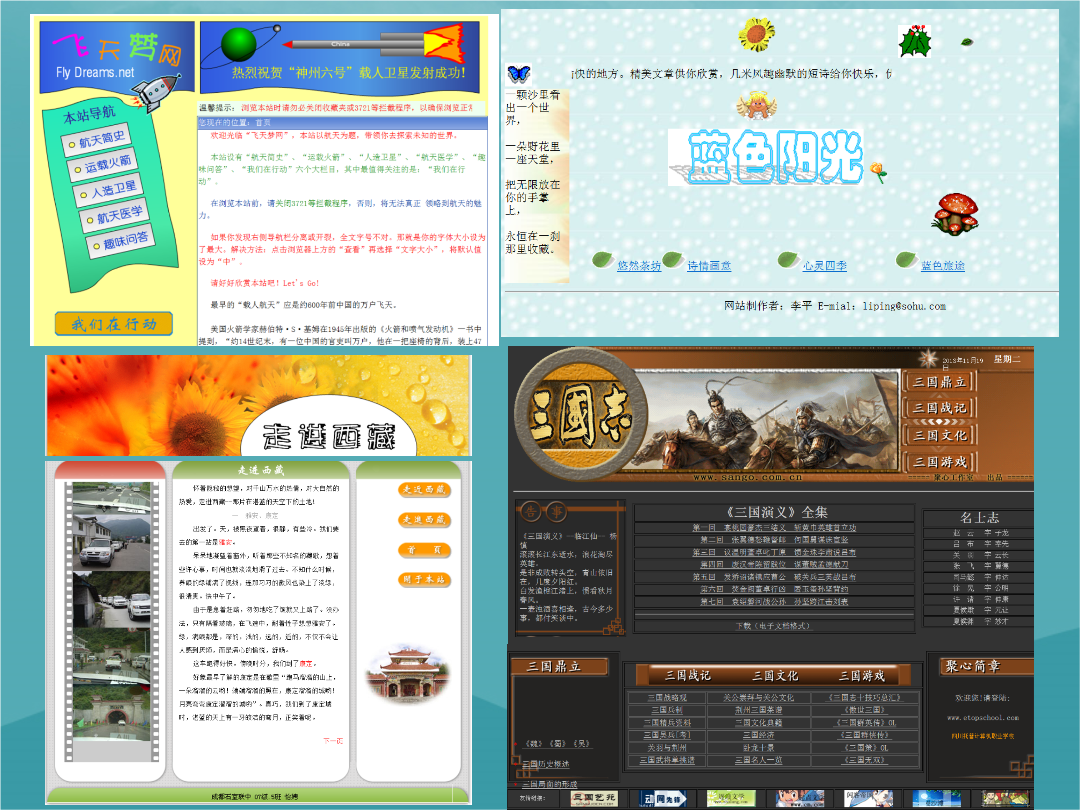Open the 网先锋 friend-link banner

663,799
